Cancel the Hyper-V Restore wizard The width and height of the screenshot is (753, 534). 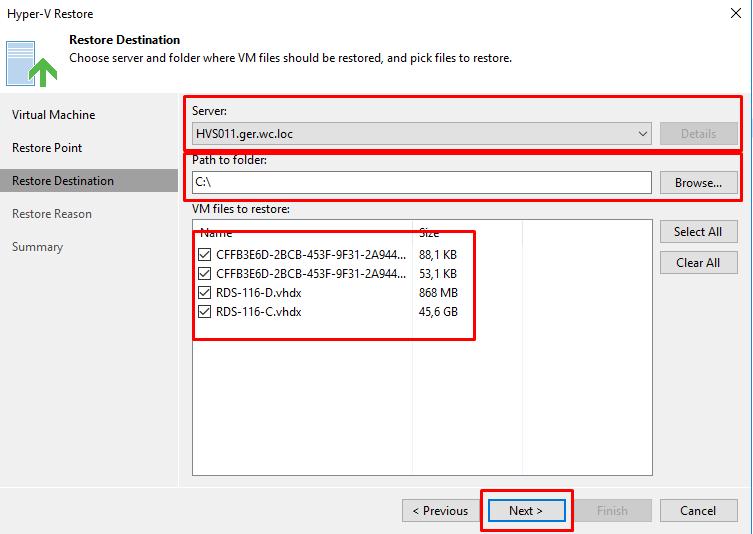pyautogui.click(x=698, y=510)
